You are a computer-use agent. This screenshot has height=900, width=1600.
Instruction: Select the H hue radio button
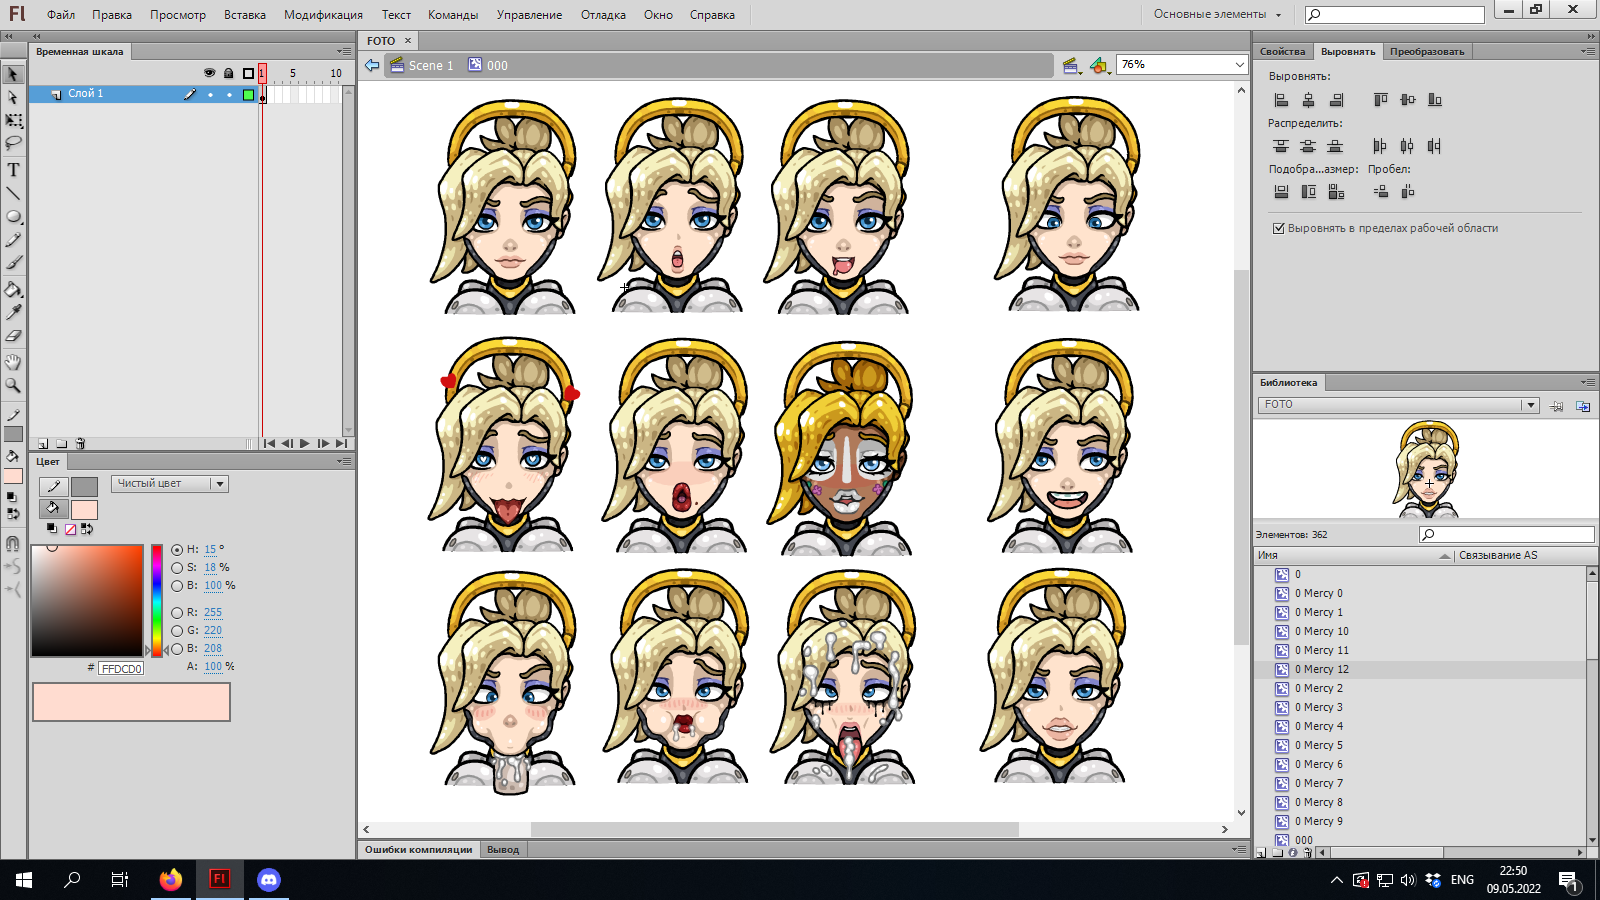point(177,549)
